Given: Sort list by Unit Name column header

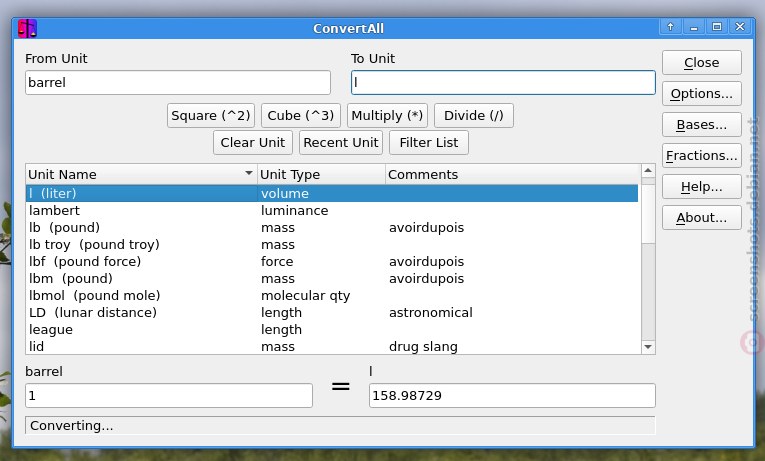Looking at the screenshot, I should (141, 175).
